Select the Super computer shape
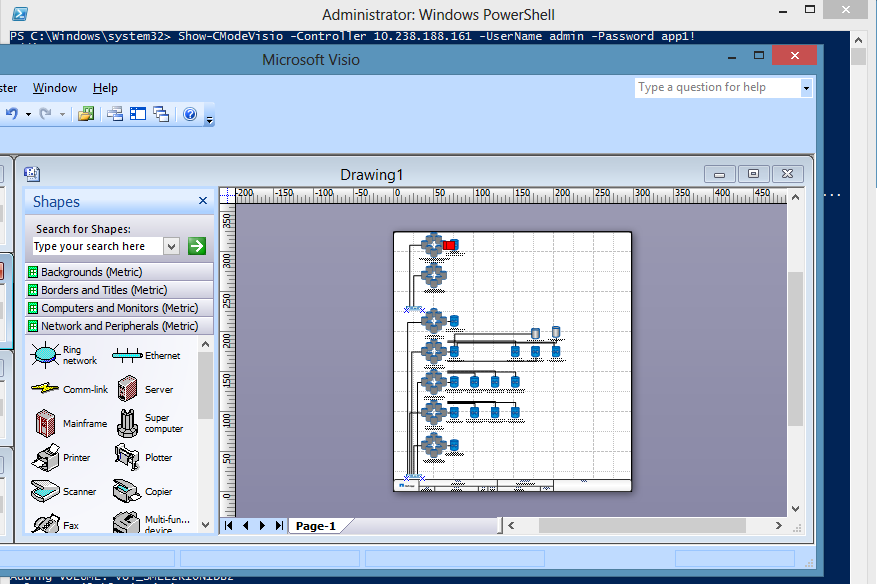Screen dimensions: 878x584 click(127, 423)
